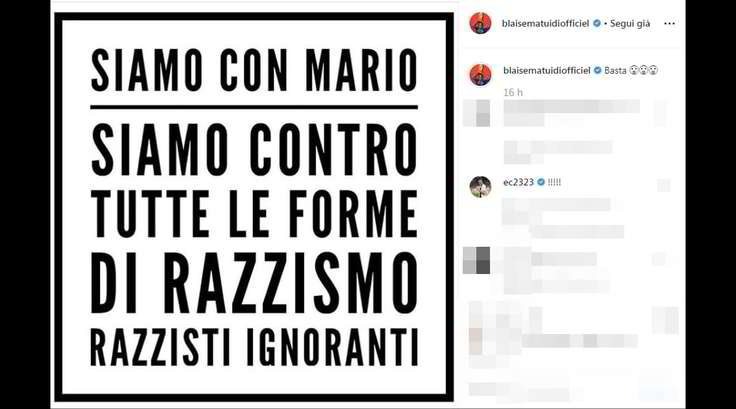The height and width of the screenshot is (409, 736).
Task: Click the '!!!!!' comment text by ec2323
Action: (x=554, y=182)
